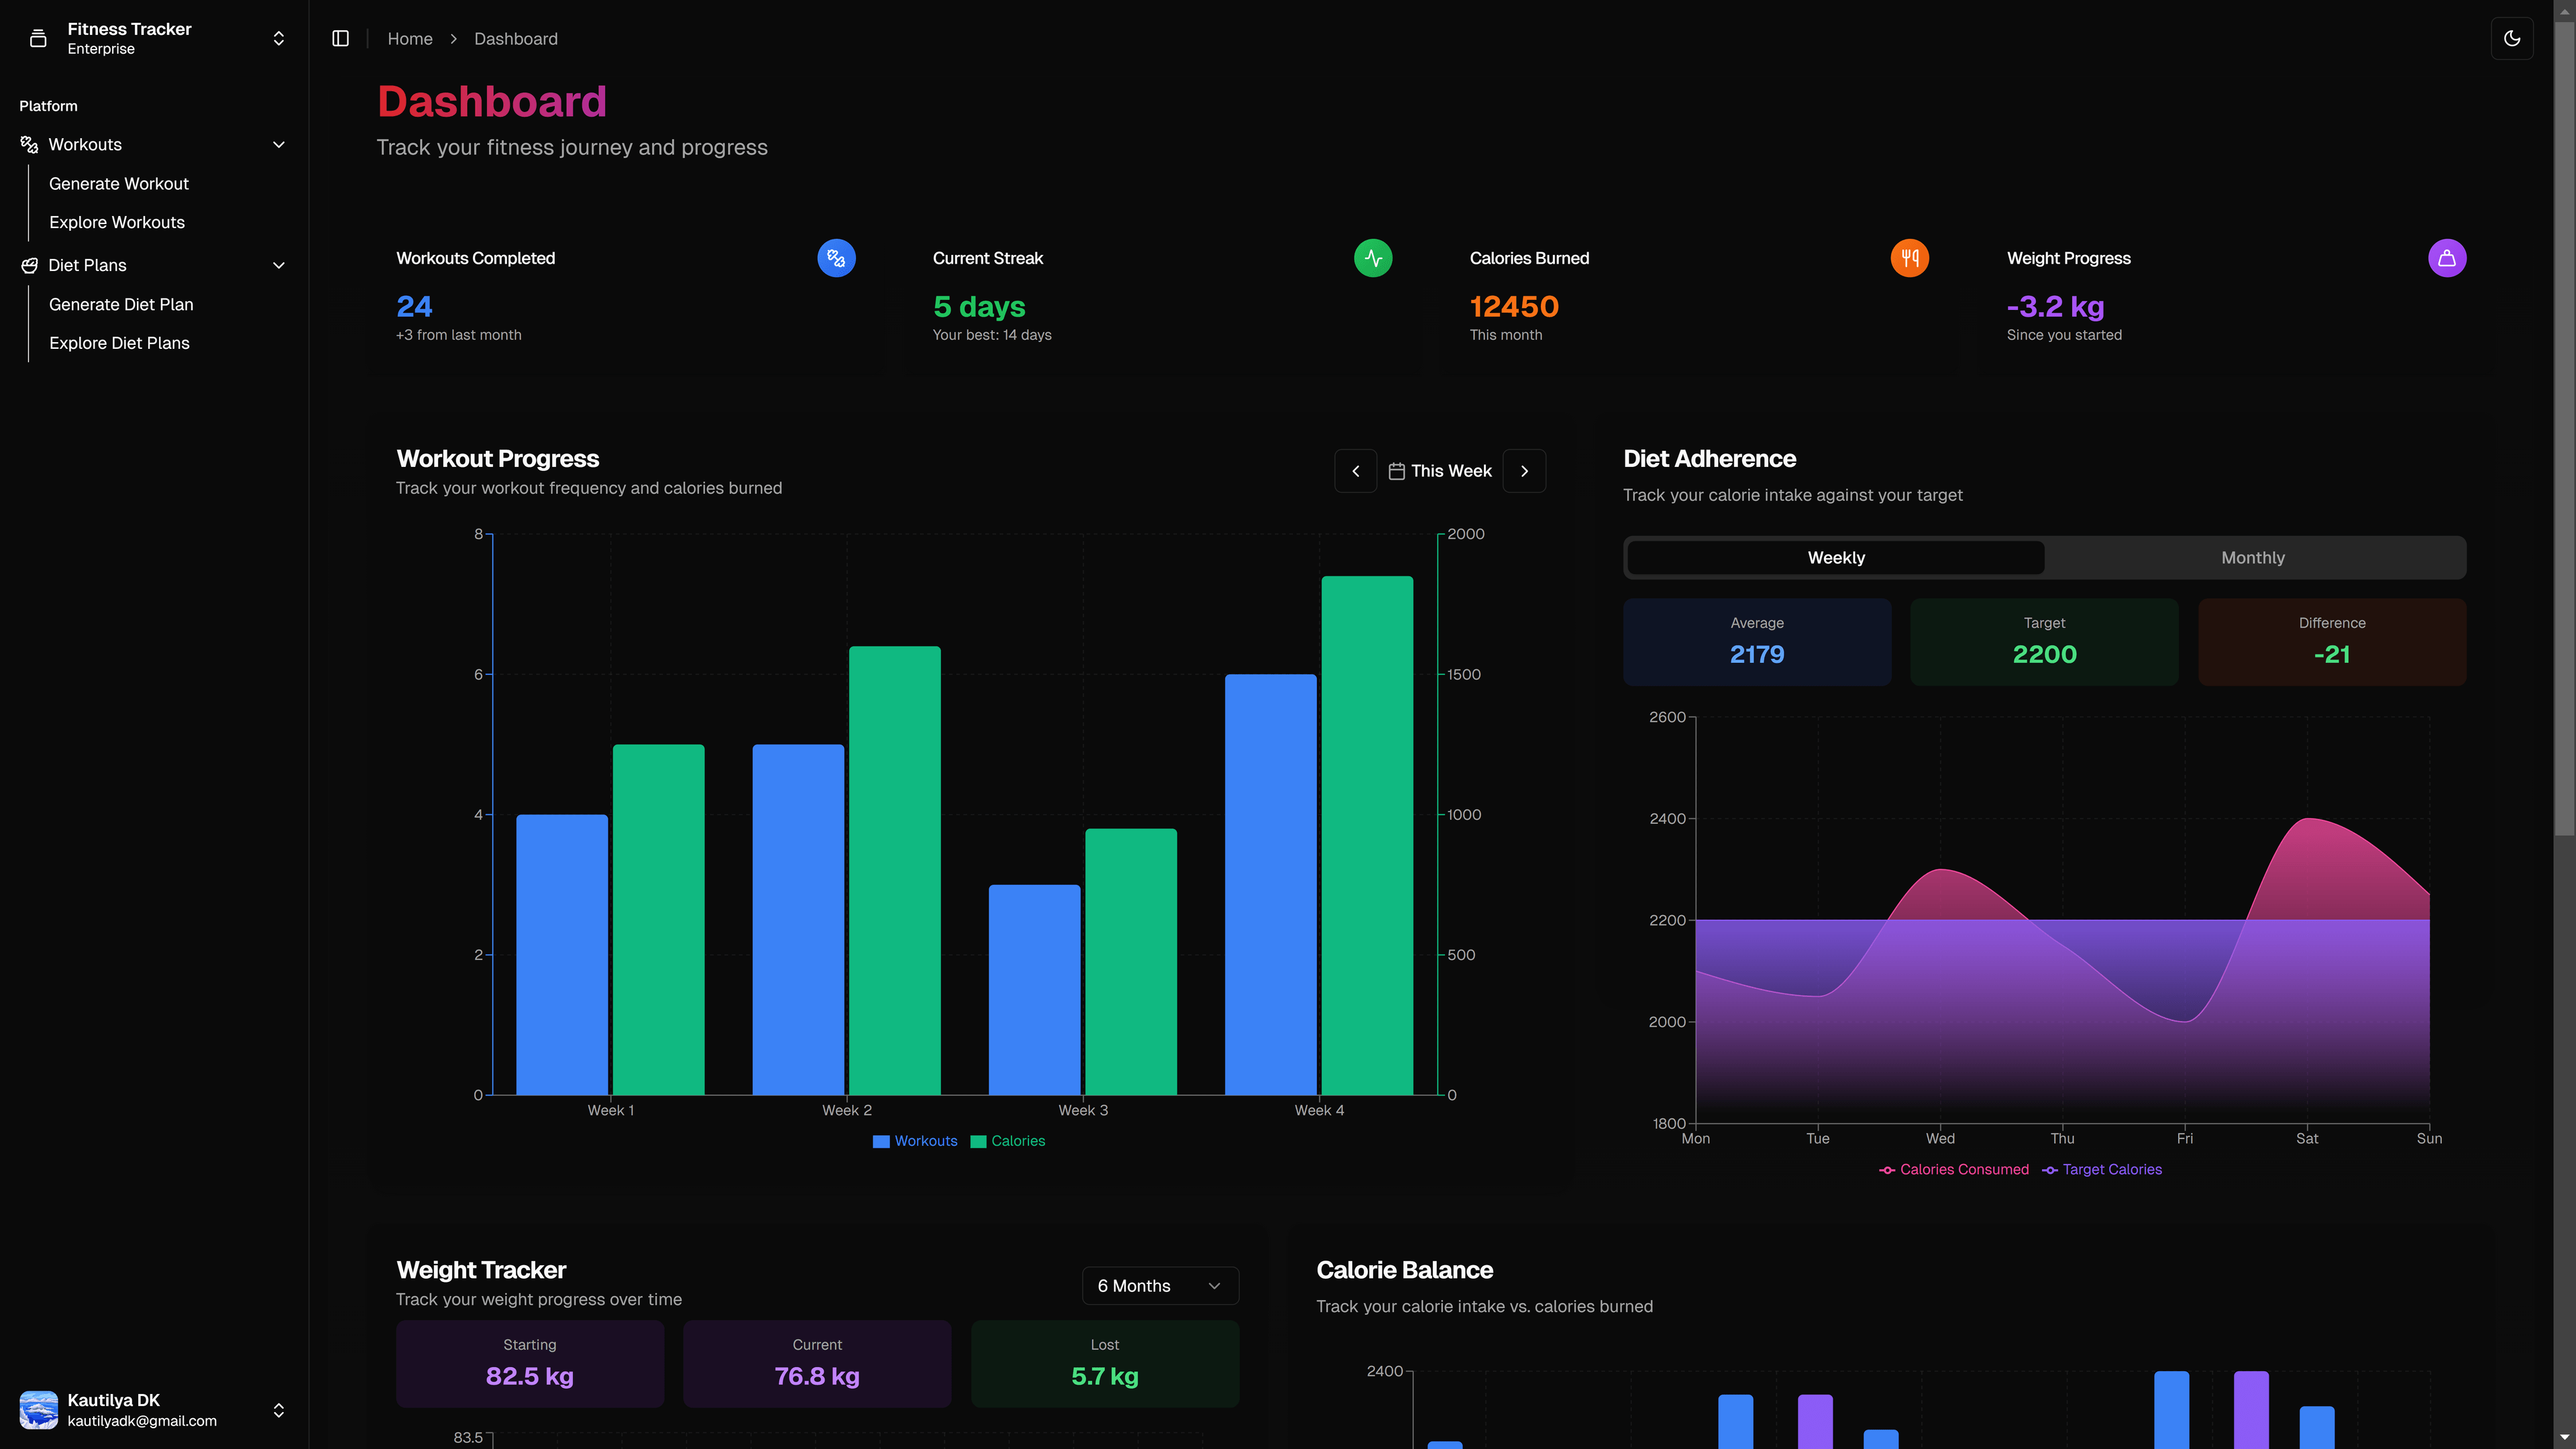The height and width of the screenshot is (1449, 2576).
Task: Select the Workouts dumbbell icon in sidebar
Action: [28, 144]
